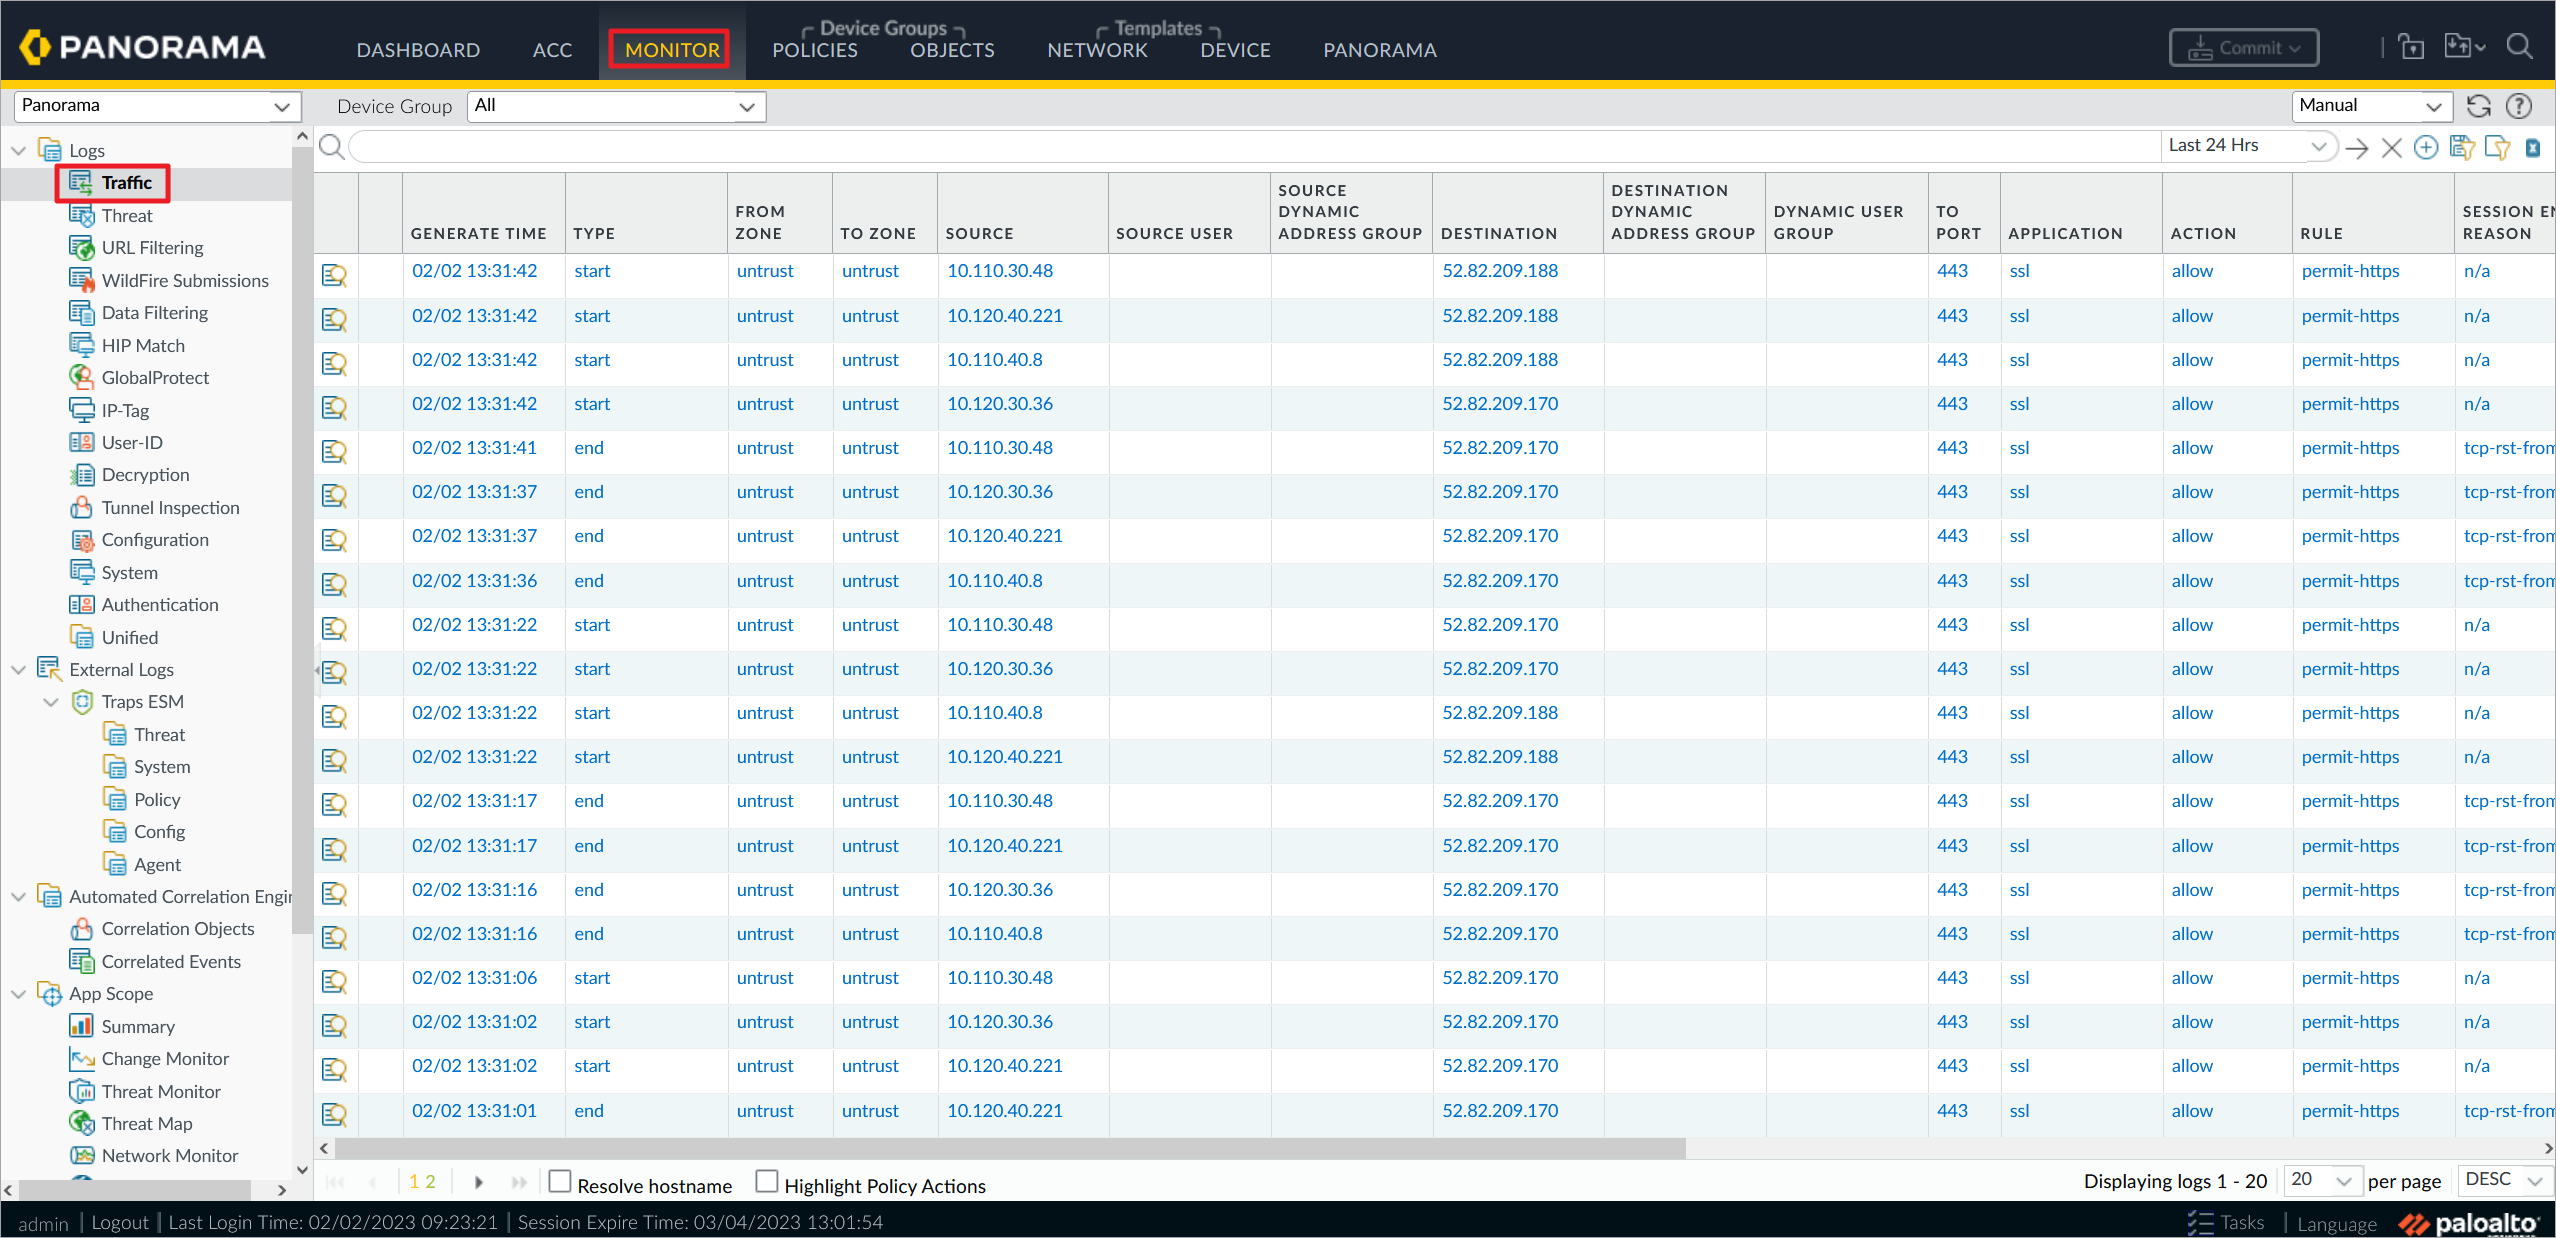Open the 20 per page dropdown

pos(2322,1180)
